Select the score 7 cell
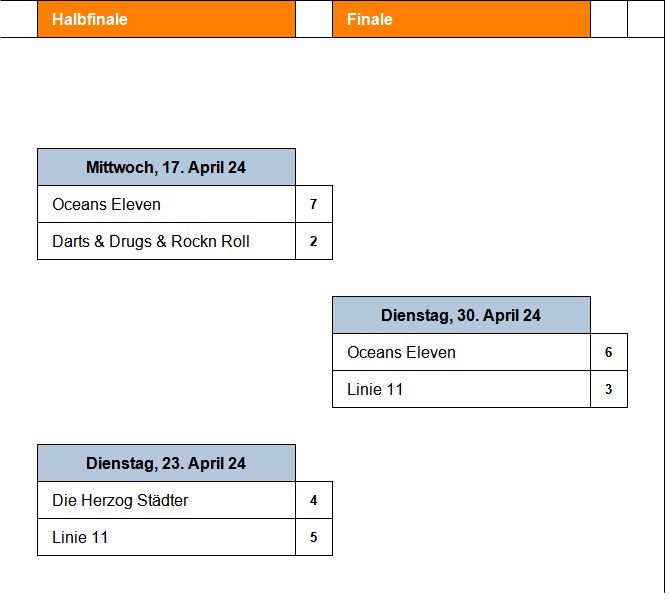The height and width of the screenshot is (605, 670). coord(314,204)
